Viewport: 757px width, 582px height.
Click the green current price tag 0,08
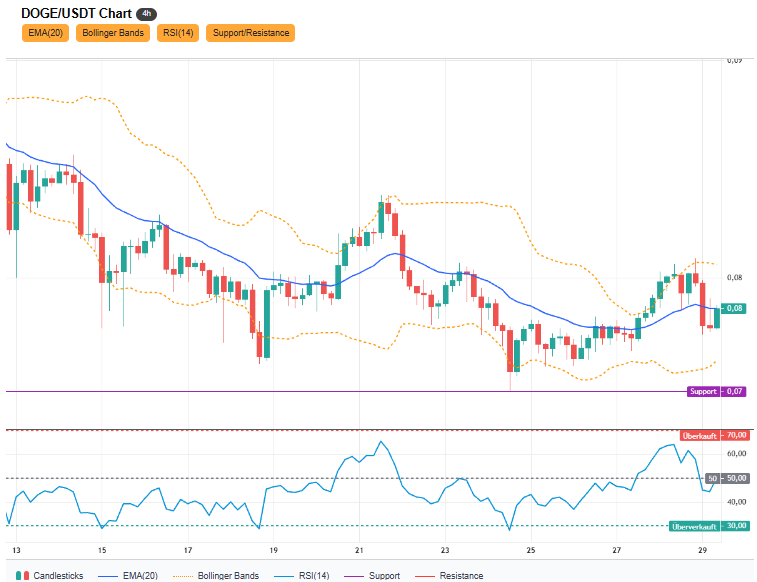pos(734,308)
